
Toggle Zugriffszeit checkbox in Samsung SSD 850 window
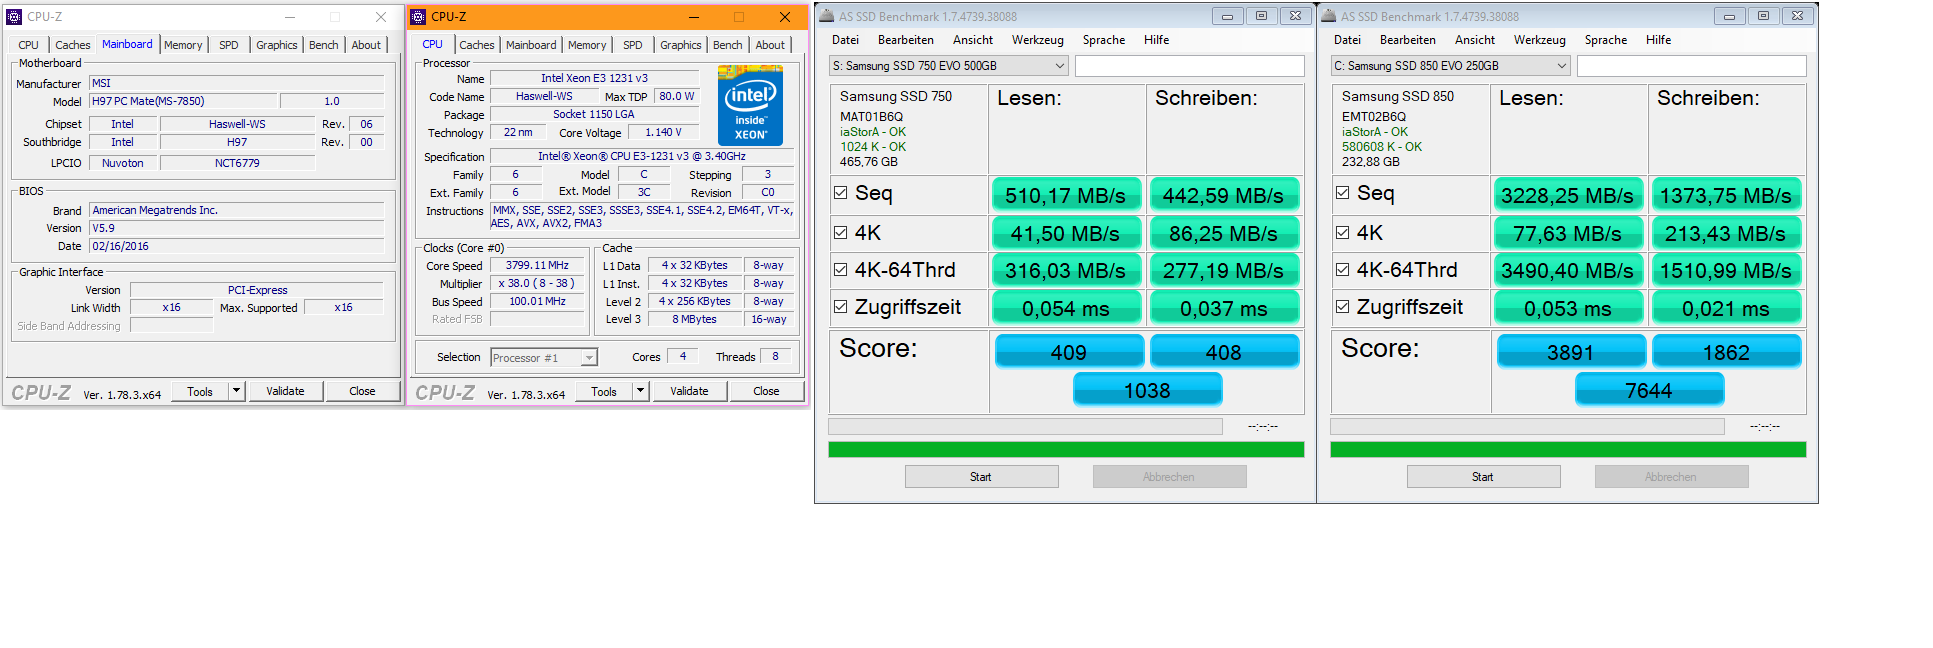point(1342,307)
